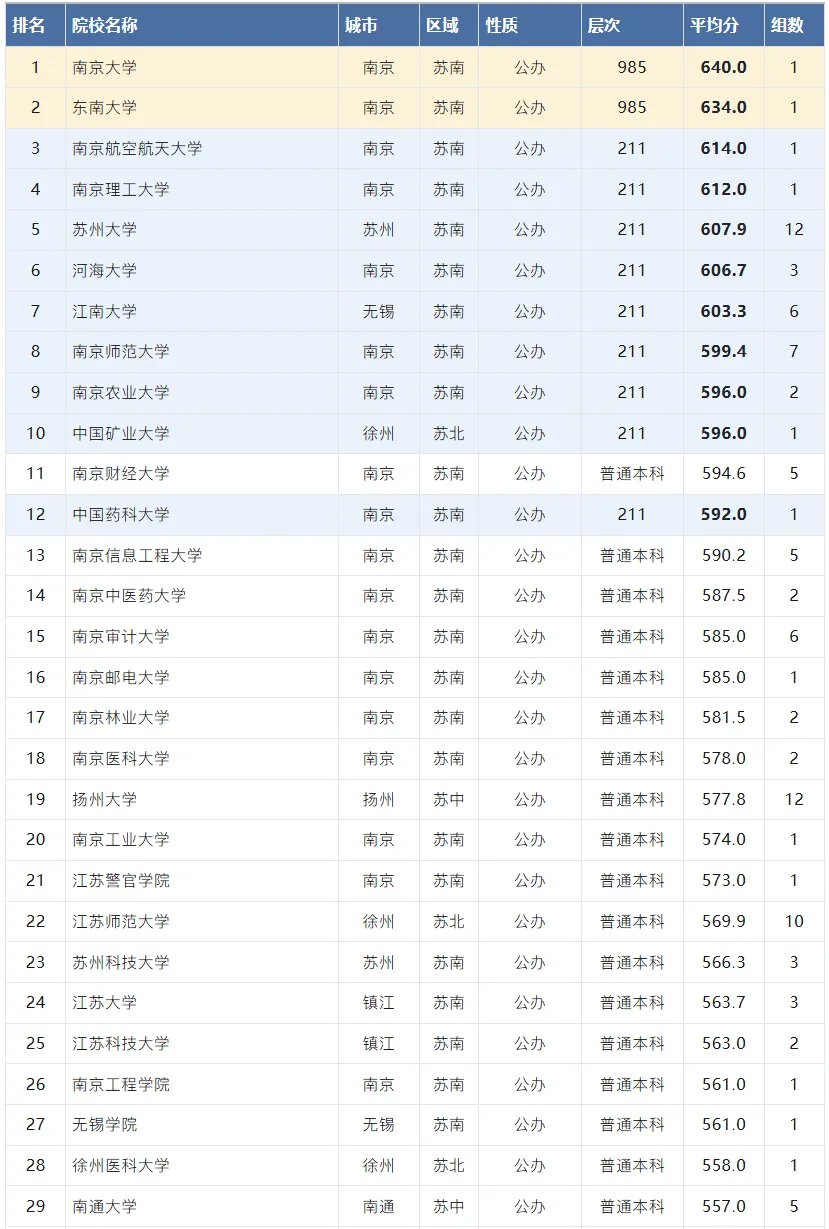
Task: Select the 南京大学 school name cell
Action: click(x=201, y=68)
